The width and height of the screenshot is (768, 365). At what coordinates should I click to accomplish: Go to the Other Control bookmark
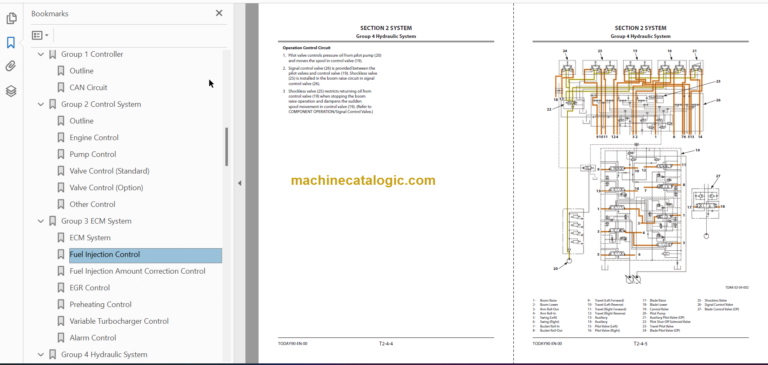click(92, 204)
